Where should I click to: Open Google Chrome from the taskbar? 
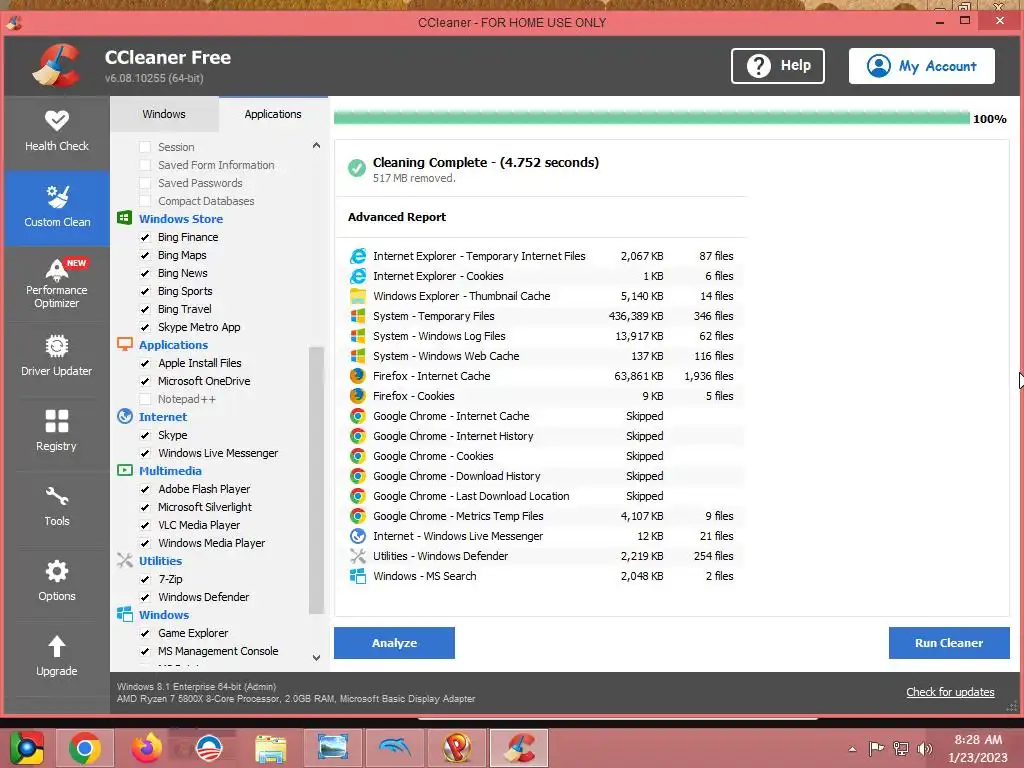click(85, 748)
